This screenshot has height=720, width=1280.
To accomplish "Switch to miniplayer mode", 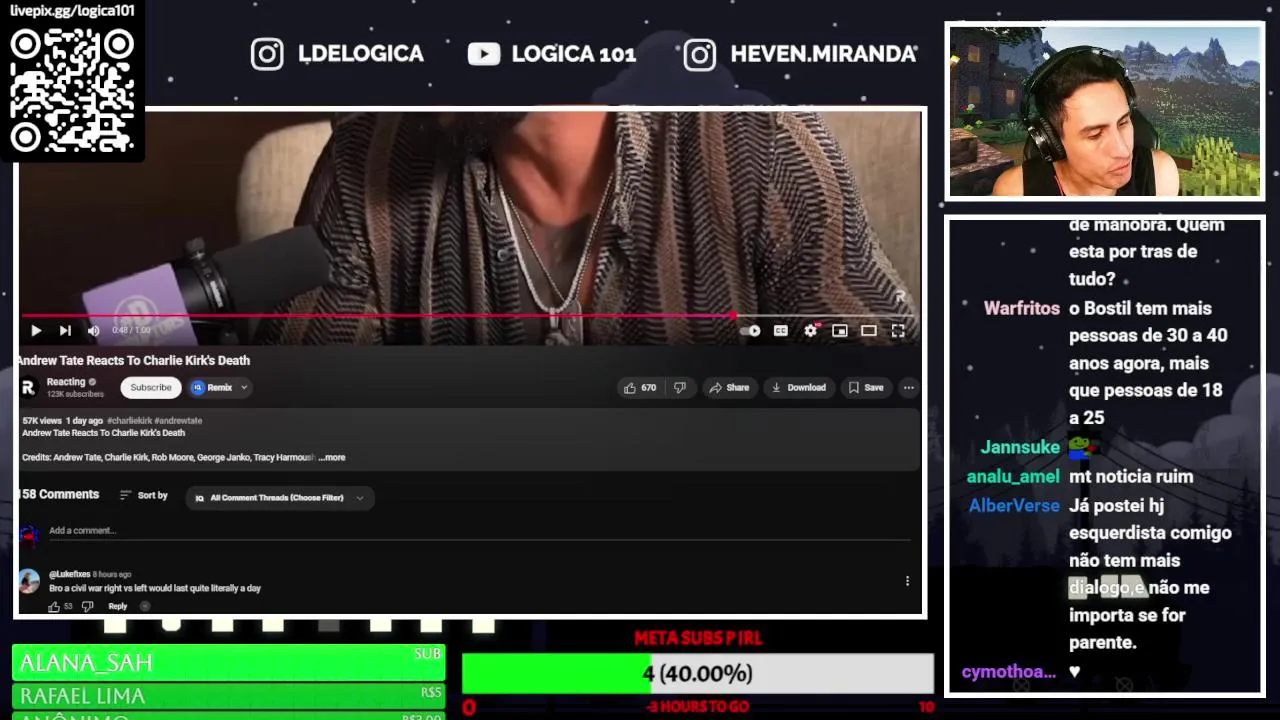I will [x=840, y=331].
